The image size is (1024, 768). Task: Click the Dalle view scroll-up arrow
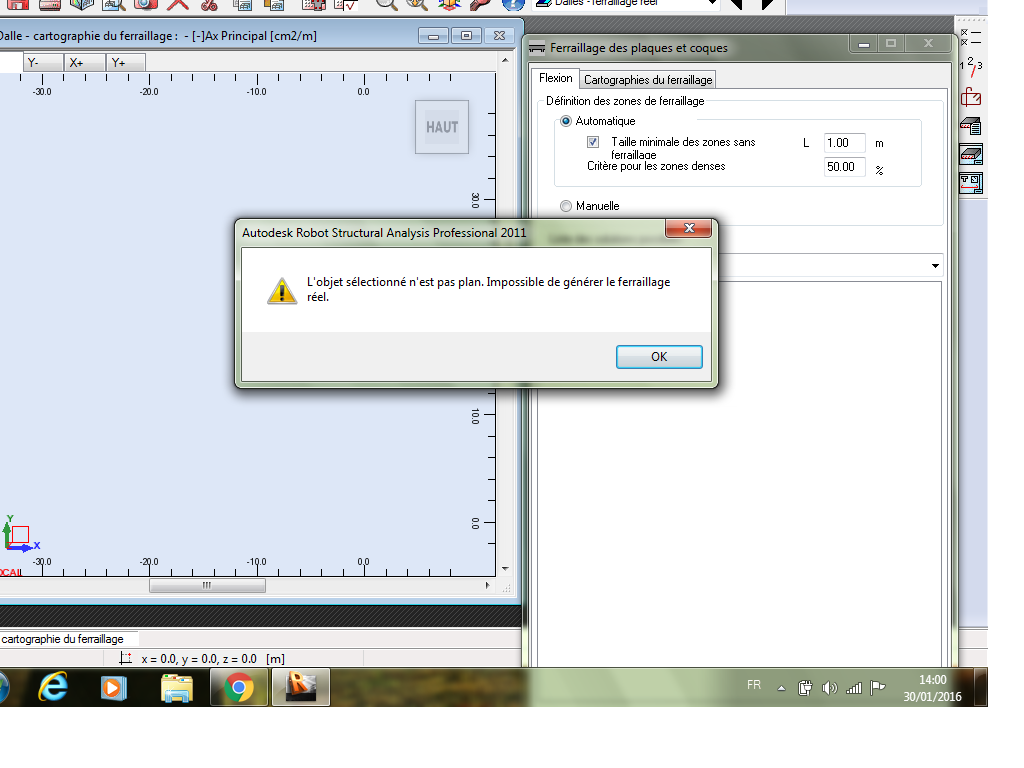505,60
